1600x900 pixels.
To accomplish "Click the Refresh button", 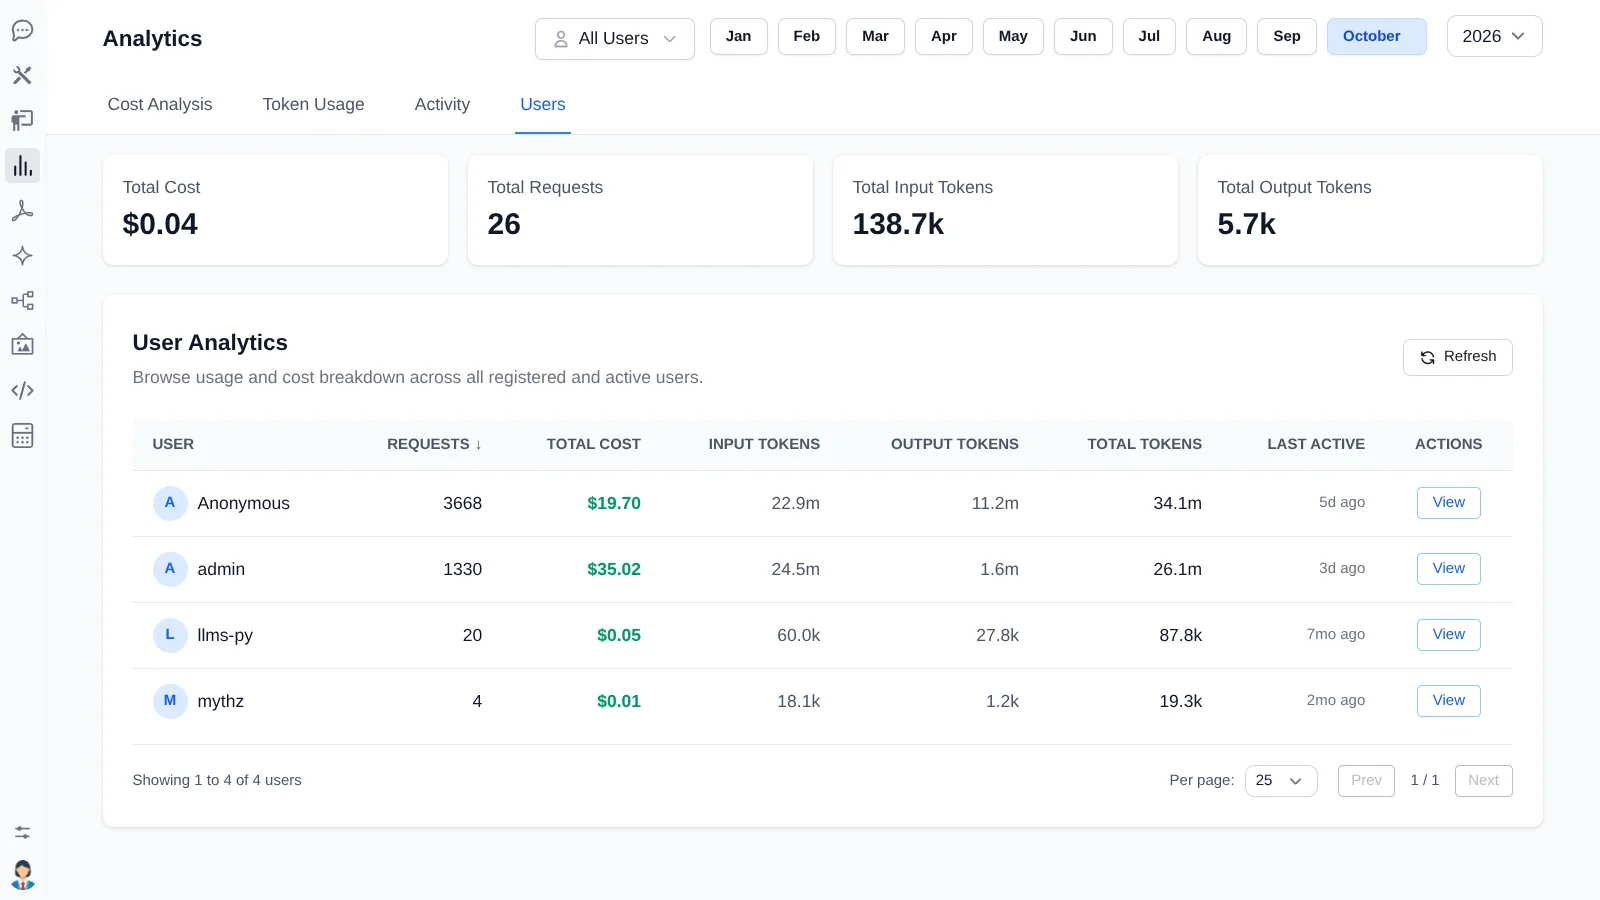I will click(x=1457, y=357).
